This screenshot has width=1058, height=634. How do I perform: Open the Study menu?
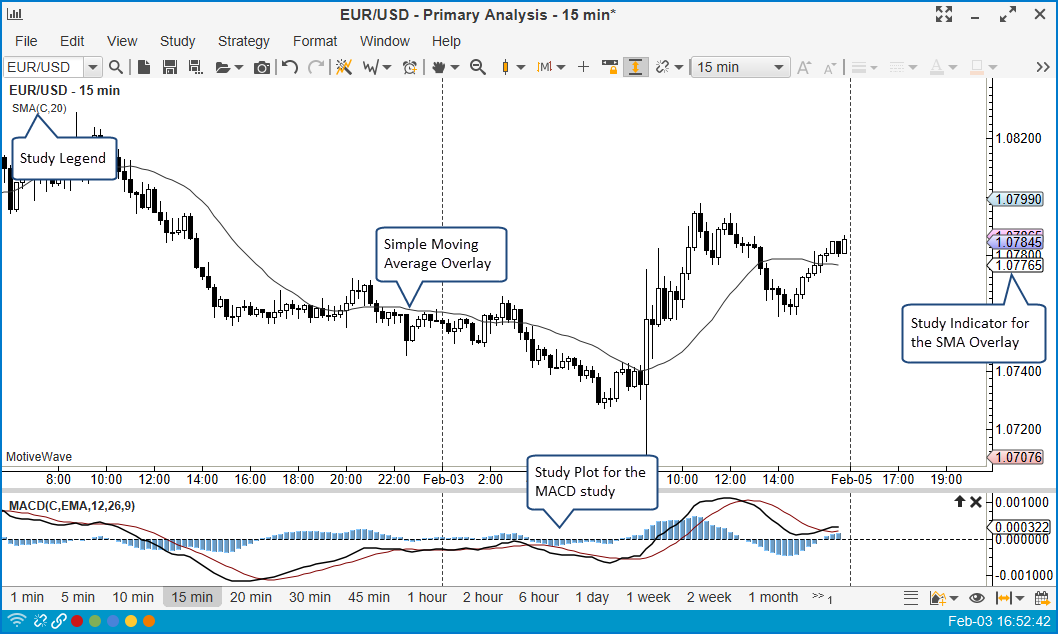click(177, 41)
